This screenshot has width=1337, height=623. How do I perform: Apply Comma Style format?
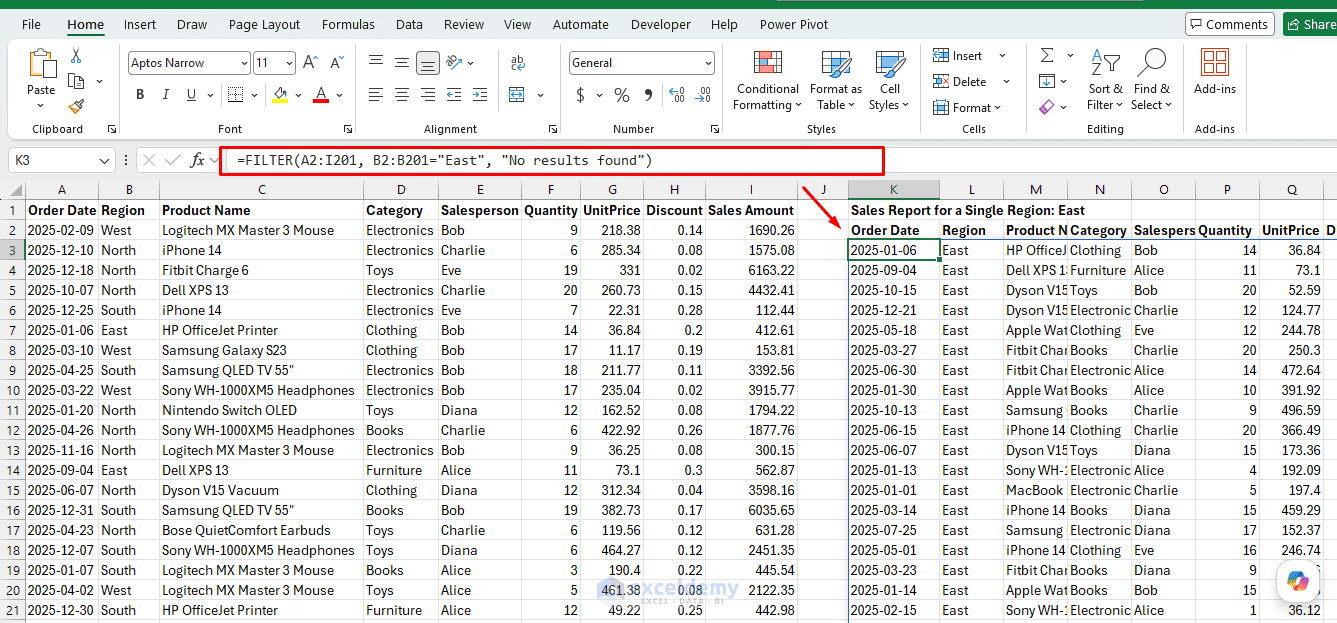pyautogui.click(x=648, y=95)
